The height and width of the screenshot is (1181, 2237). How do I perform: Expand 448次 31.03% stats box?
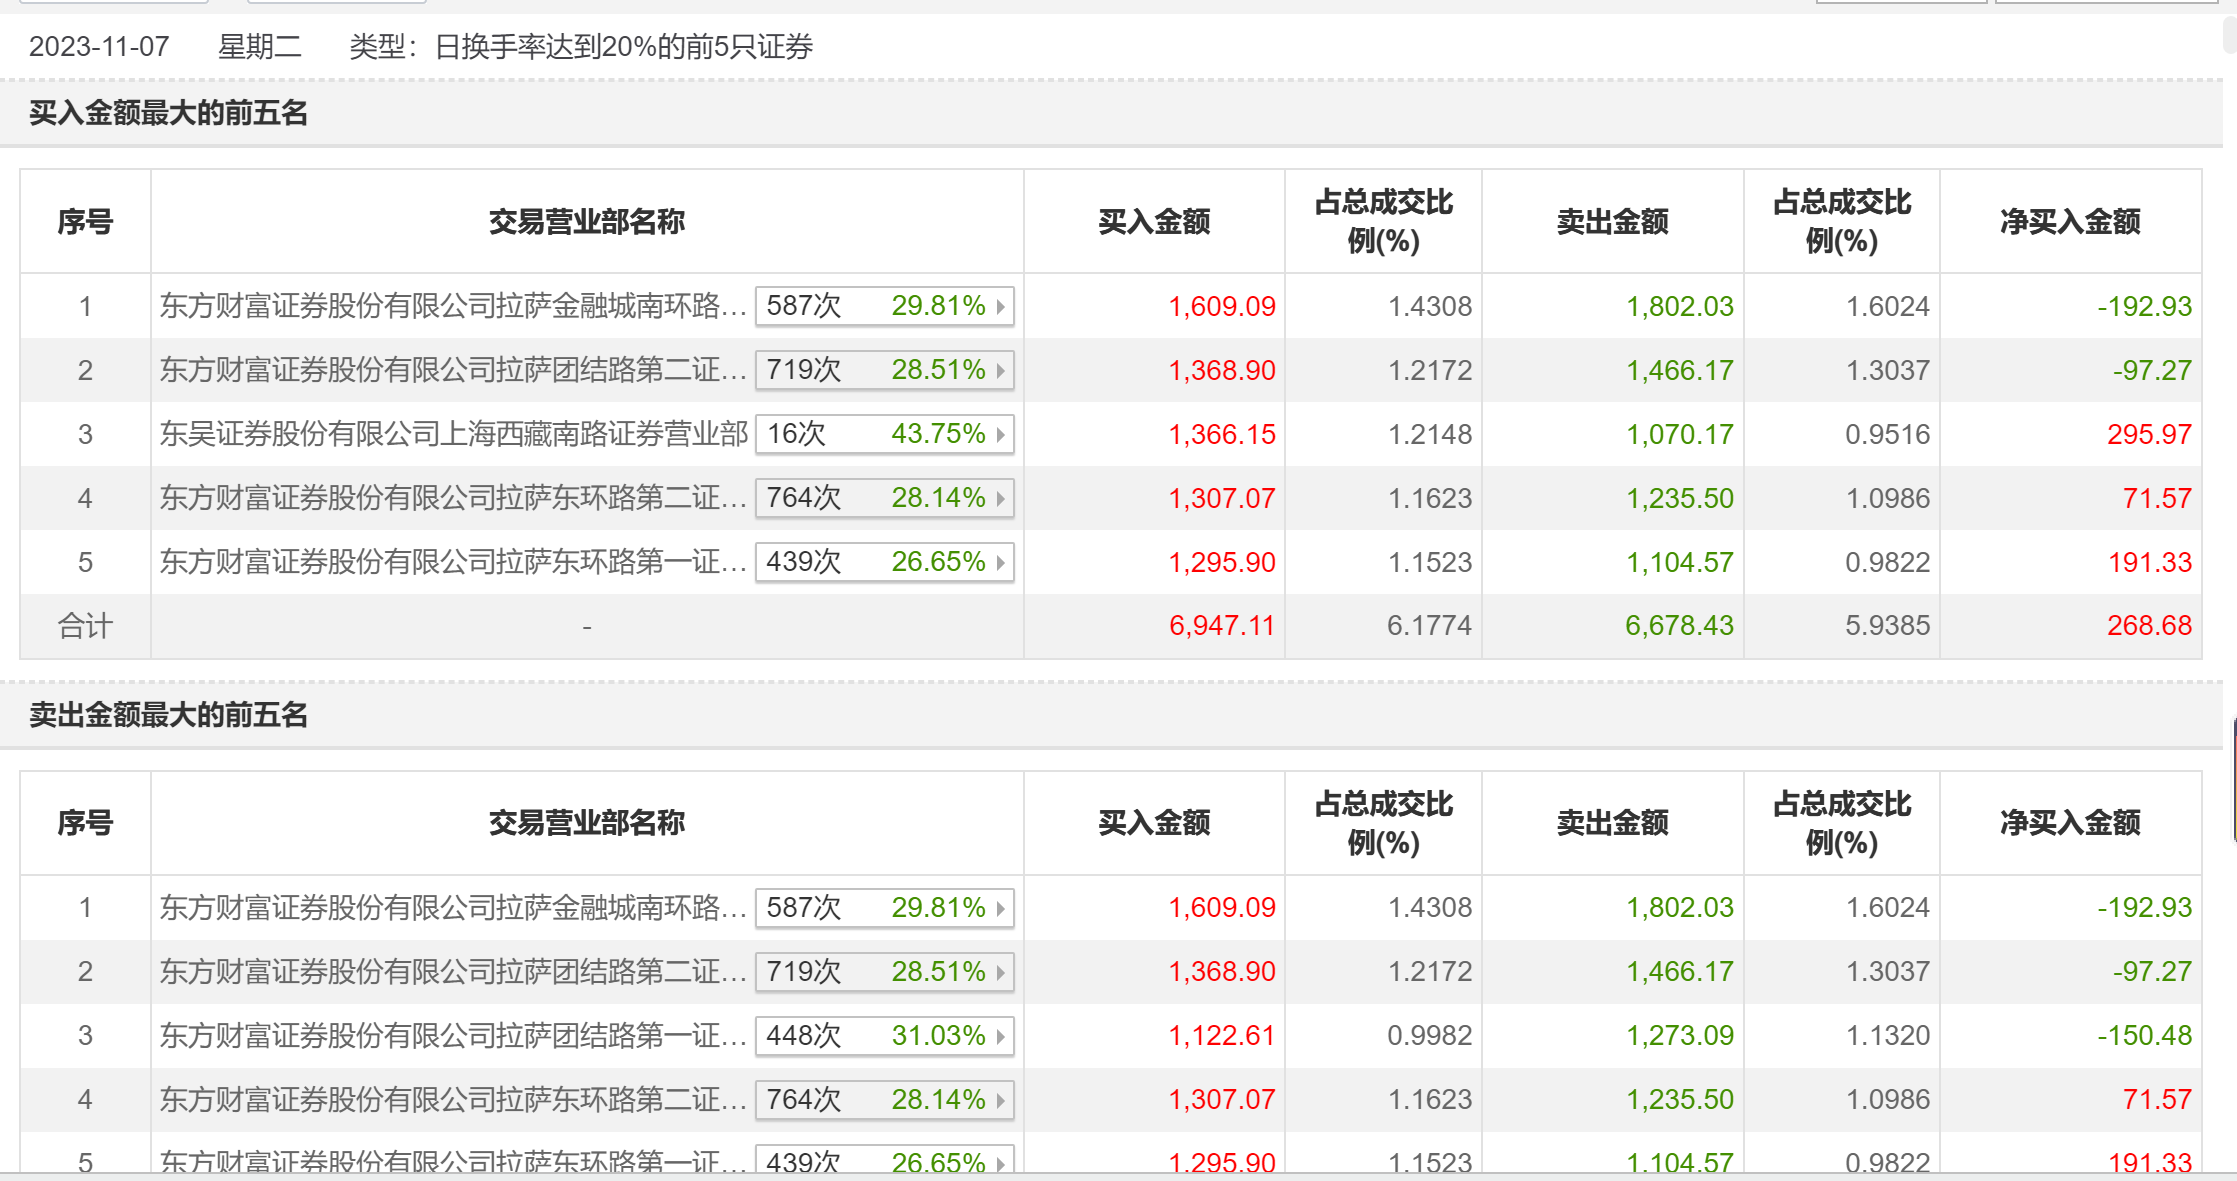pos(883,1036)
